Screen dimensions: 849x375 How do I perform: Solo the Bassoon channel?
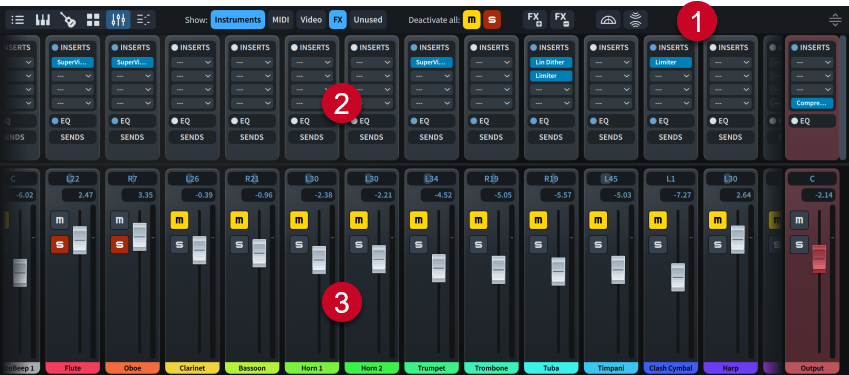pos(239,245)
